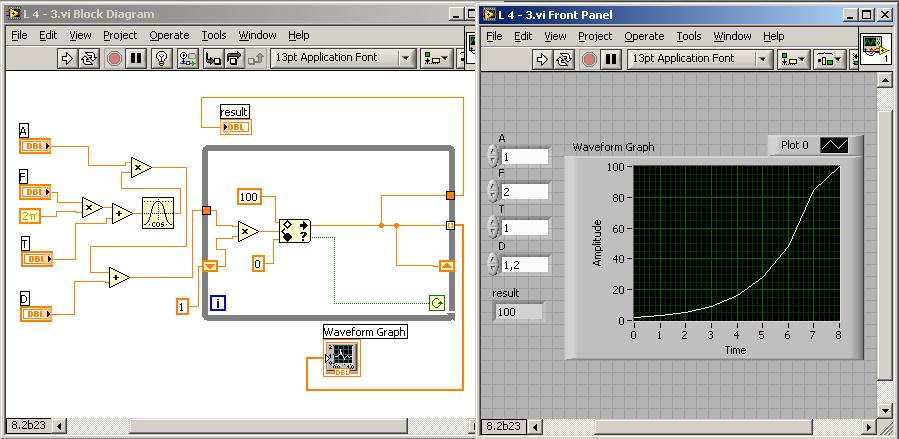899x439 pixels.
Task: Select the Select function node in loop
Action: (x=295, y=231)
